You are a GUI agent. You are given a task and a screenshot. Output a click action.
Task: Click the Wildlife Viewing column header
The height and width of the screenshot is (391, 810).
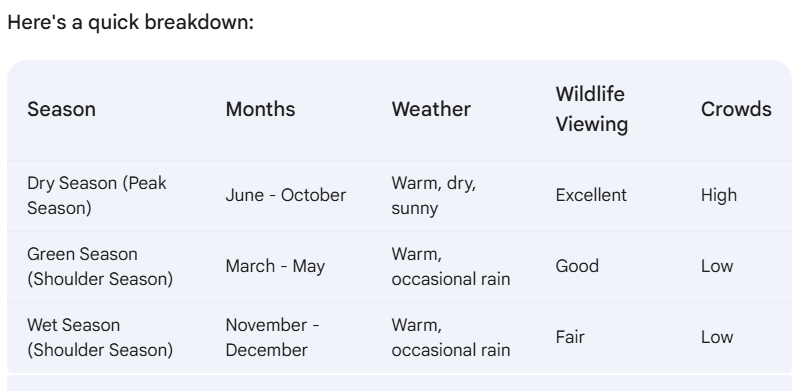591,109
